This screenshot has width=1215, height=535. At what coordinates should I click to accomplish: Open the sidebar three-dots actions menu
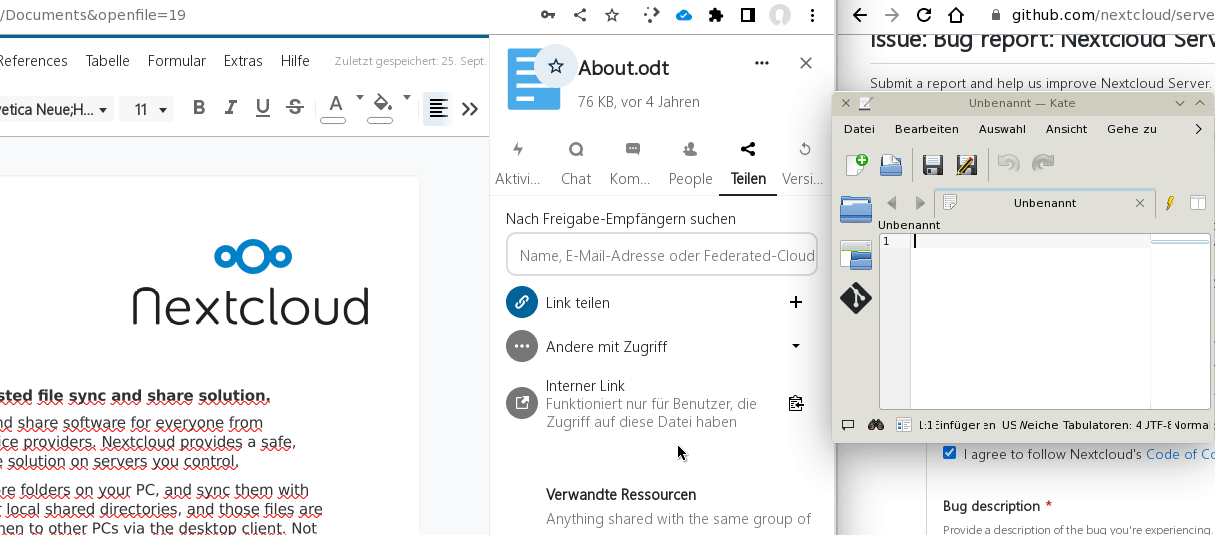tap(762, 63)
